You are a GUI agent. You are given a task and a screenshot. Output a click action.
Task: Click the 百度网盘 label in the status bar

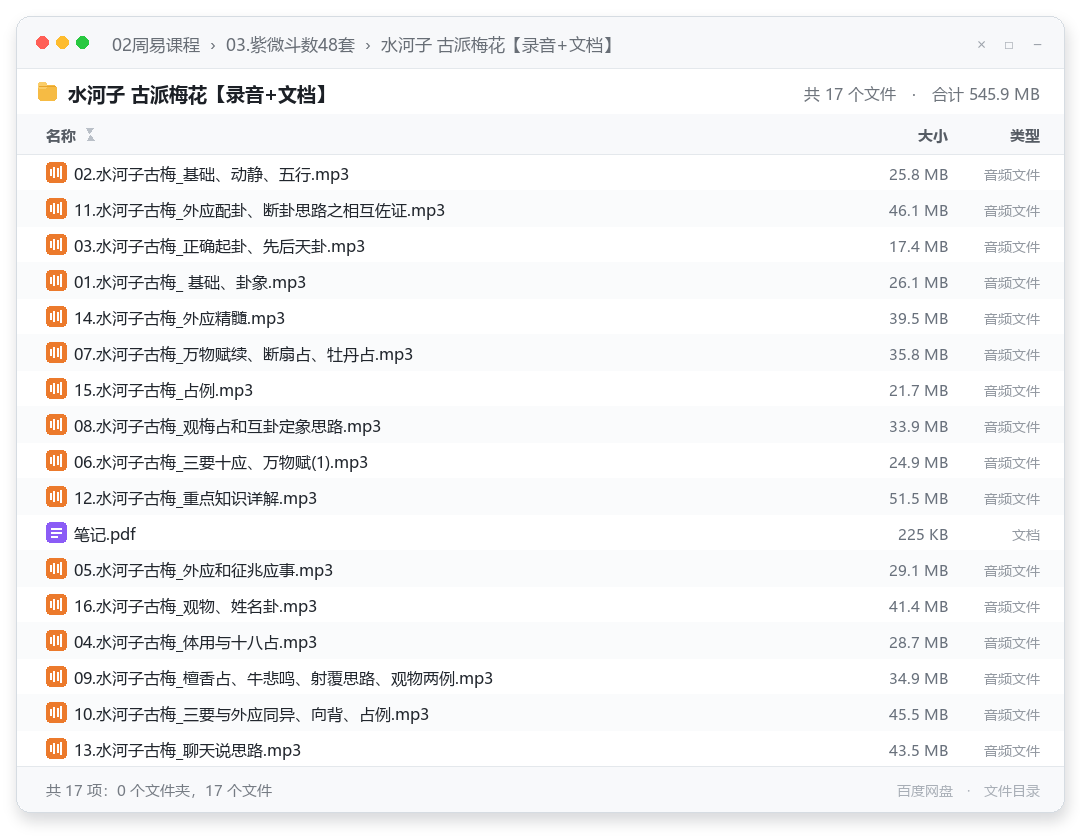(924, 791)
